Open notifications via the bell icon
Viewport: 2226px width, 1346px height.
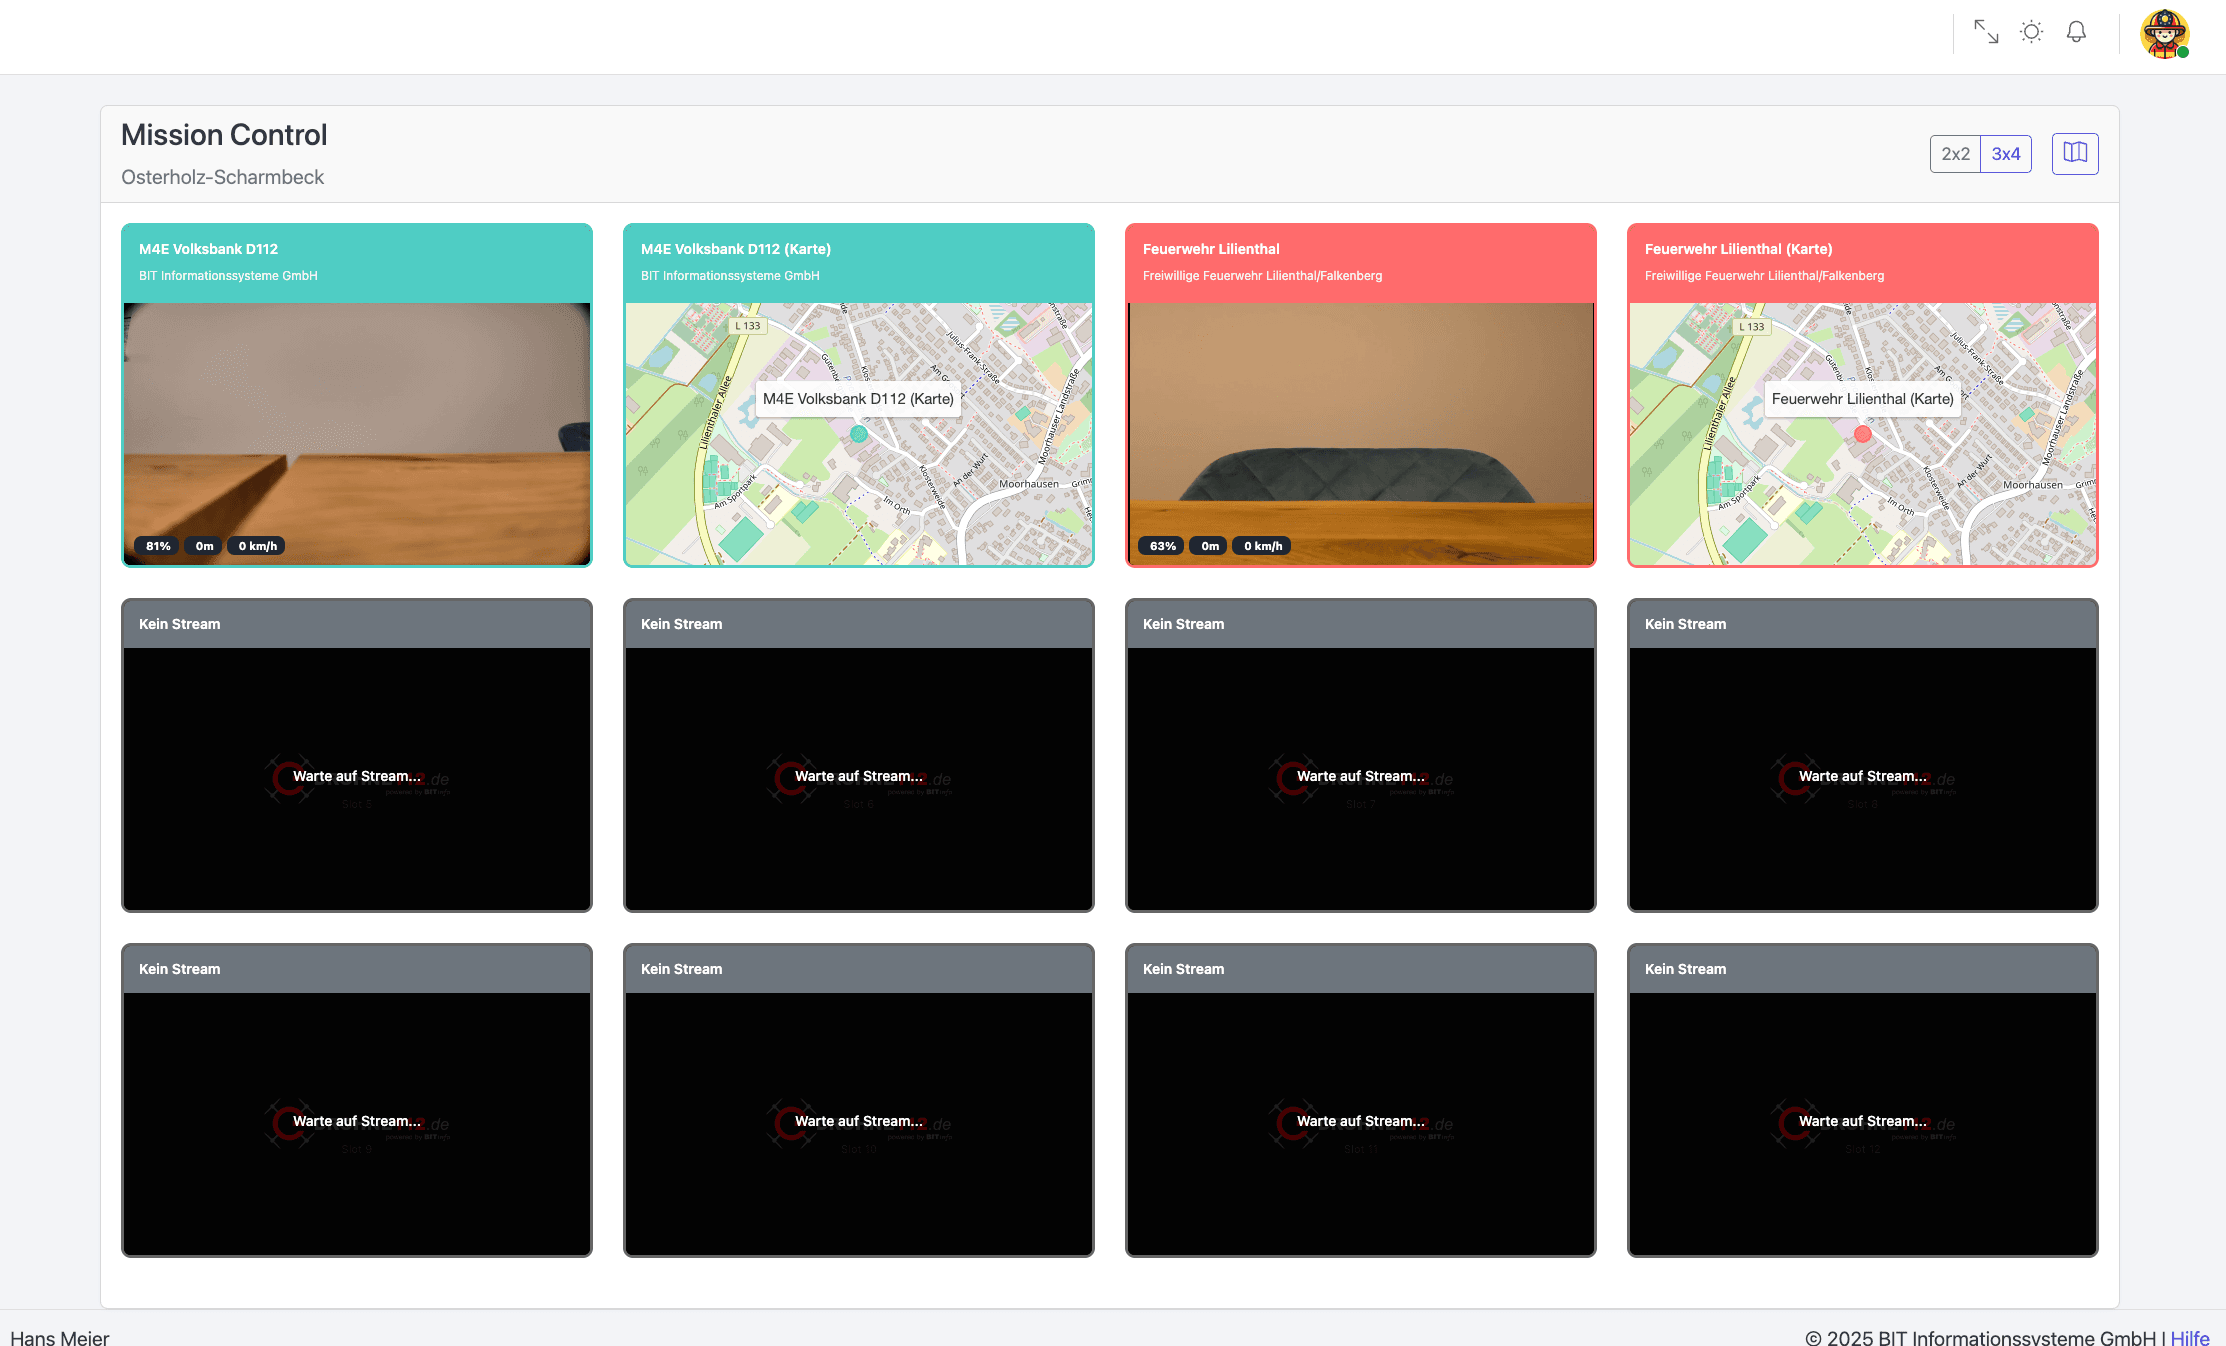[2077, 32]
